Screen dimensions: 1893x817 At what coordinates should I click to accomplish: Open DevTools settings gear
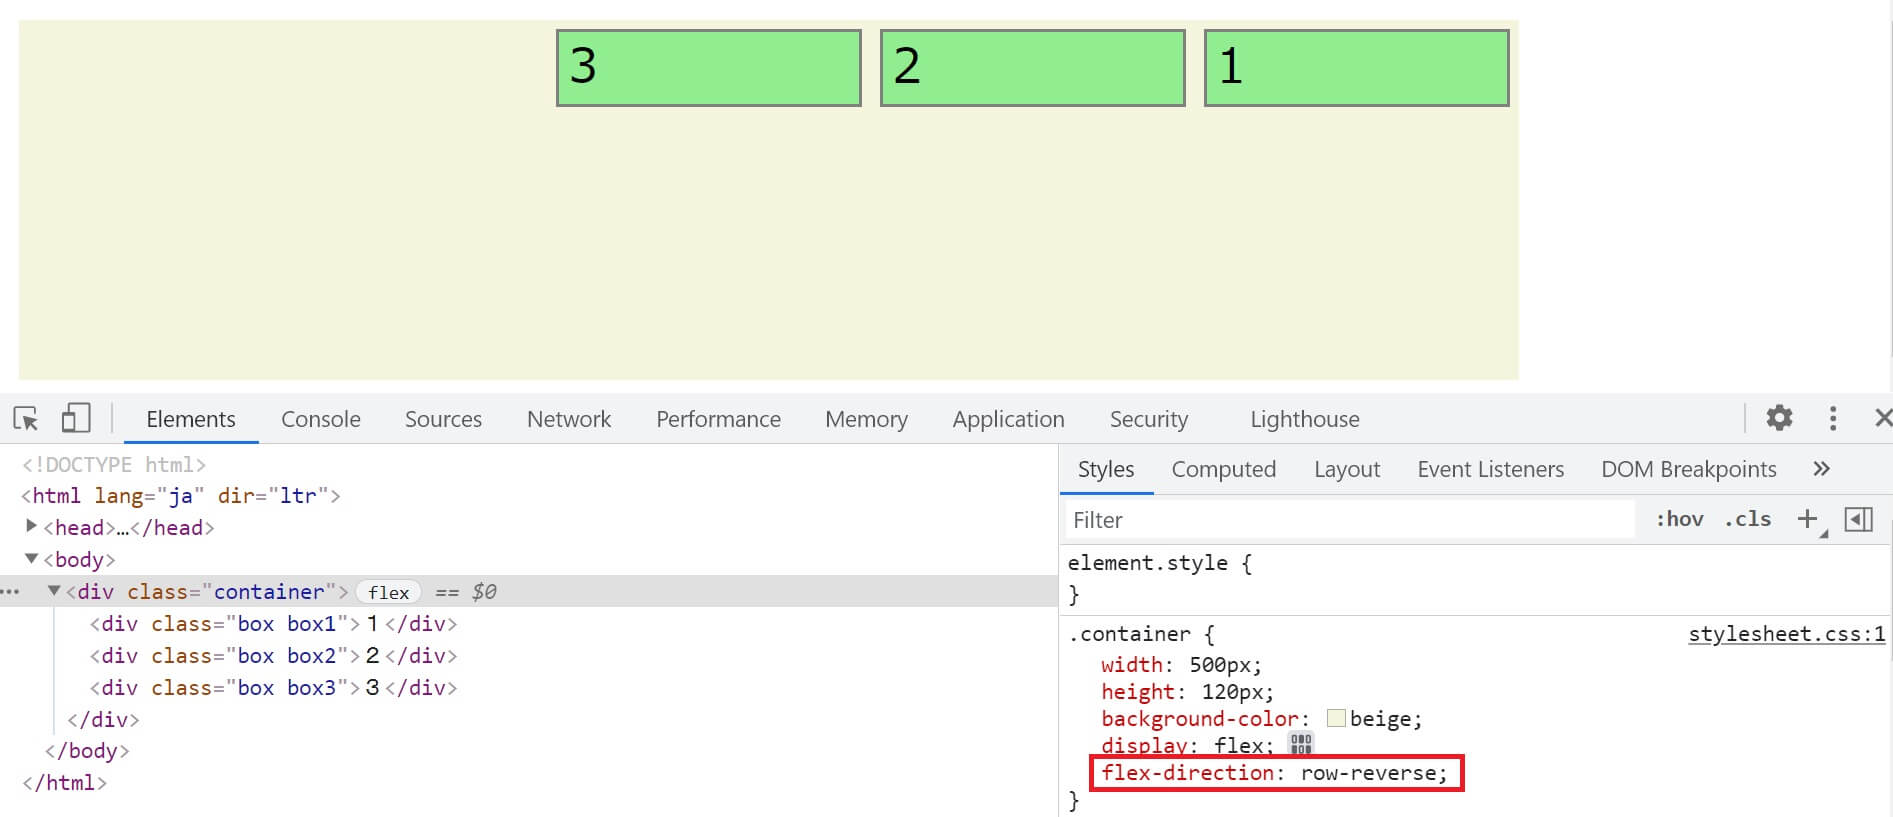tap(1779, 418)
